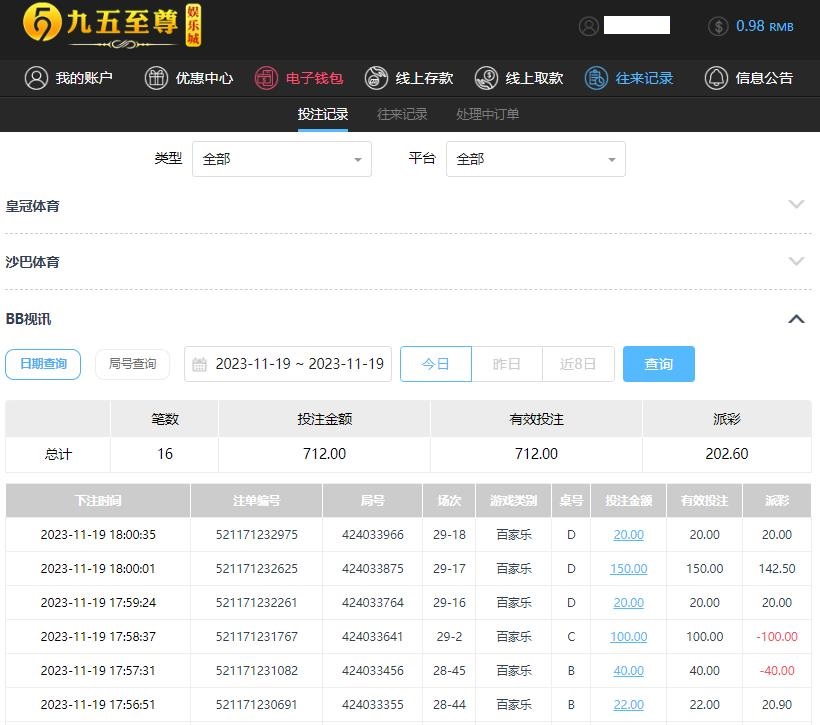Open the 类型 dropdown
820x725 pixels.
point(281,159)
